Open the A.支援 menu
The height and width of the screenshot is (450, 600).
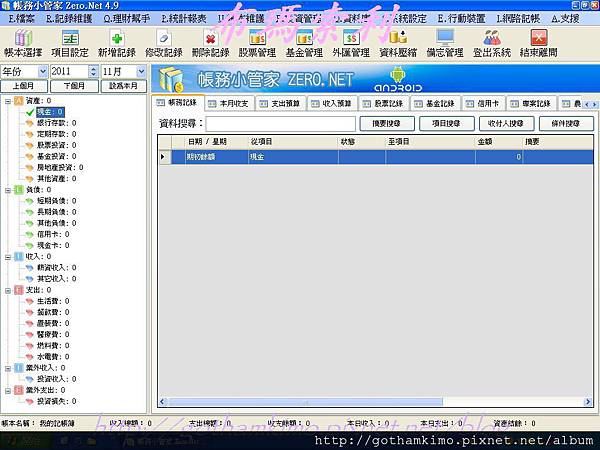[x=565, y=18]
